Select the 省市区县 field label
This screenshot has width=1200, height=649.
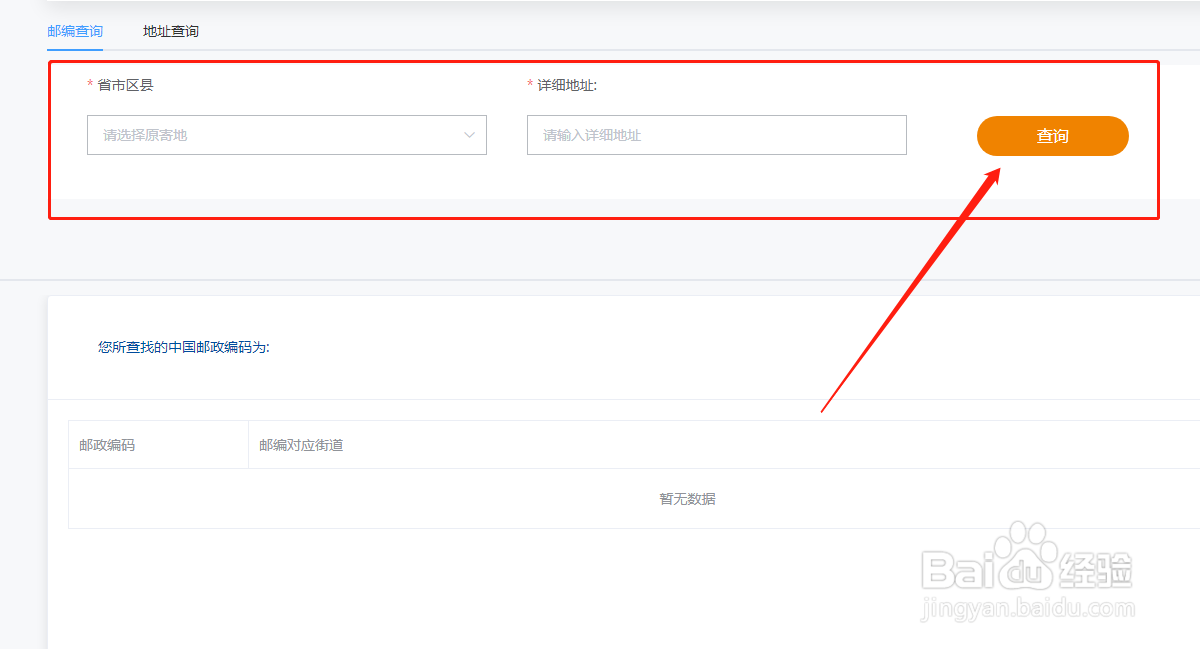tap(125, 85)
